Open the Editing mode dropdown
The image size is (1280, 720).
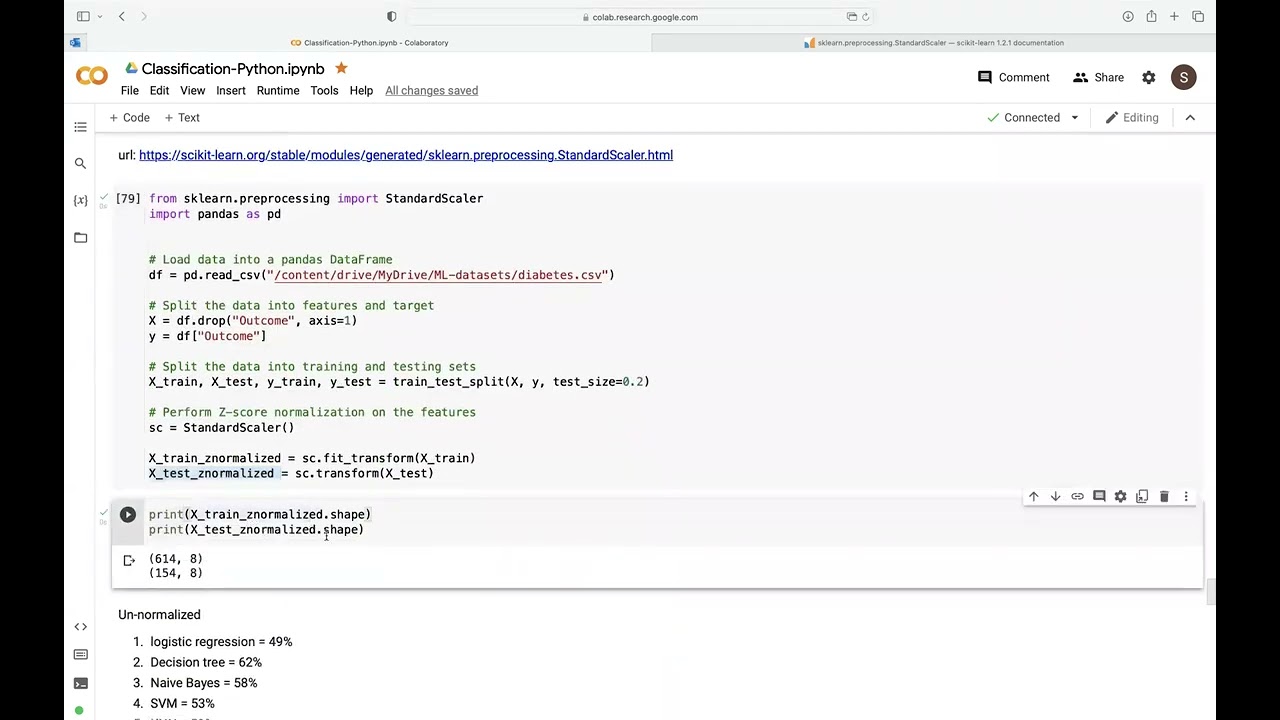(x=1132, y=118)
